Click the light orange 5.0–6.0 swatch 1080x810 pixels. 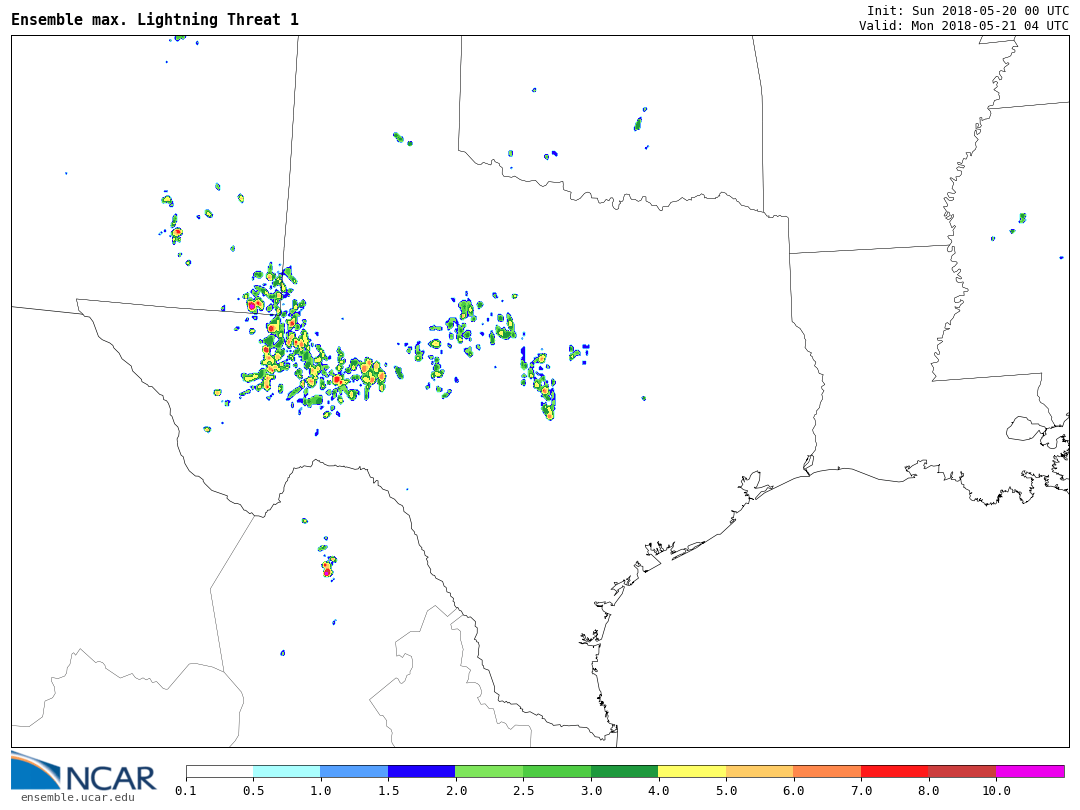[759, 771]
